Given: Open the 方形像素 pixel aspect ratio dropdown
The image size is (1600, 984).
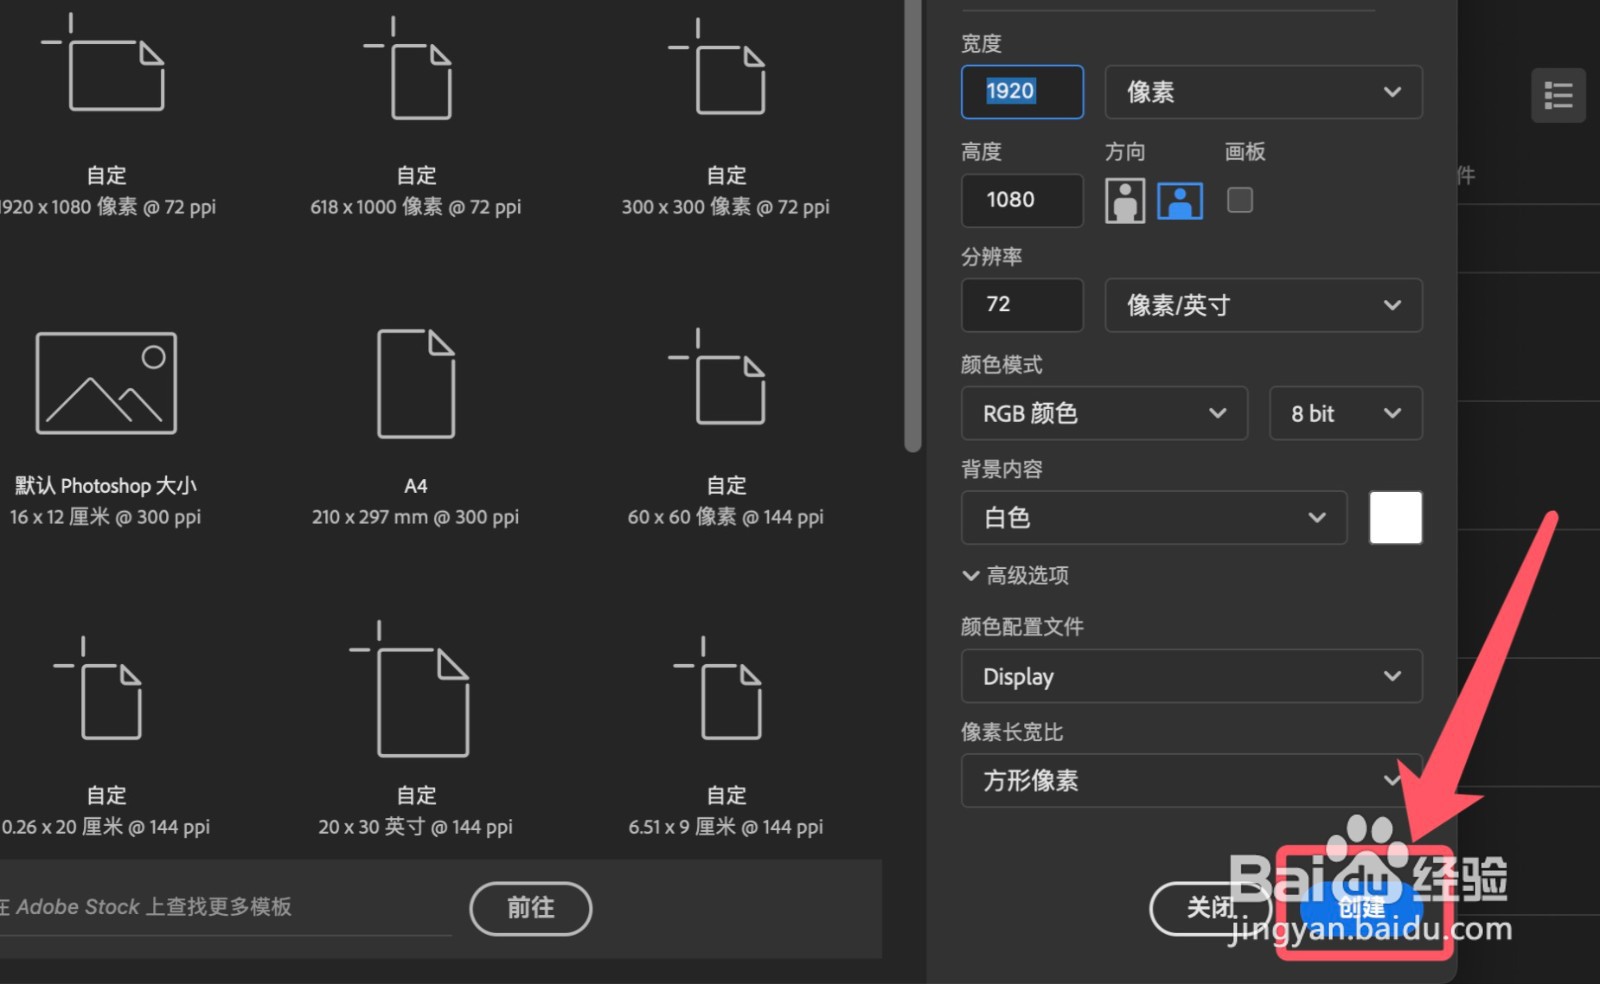Looking at the screenshot, I should coord(1191,780).
